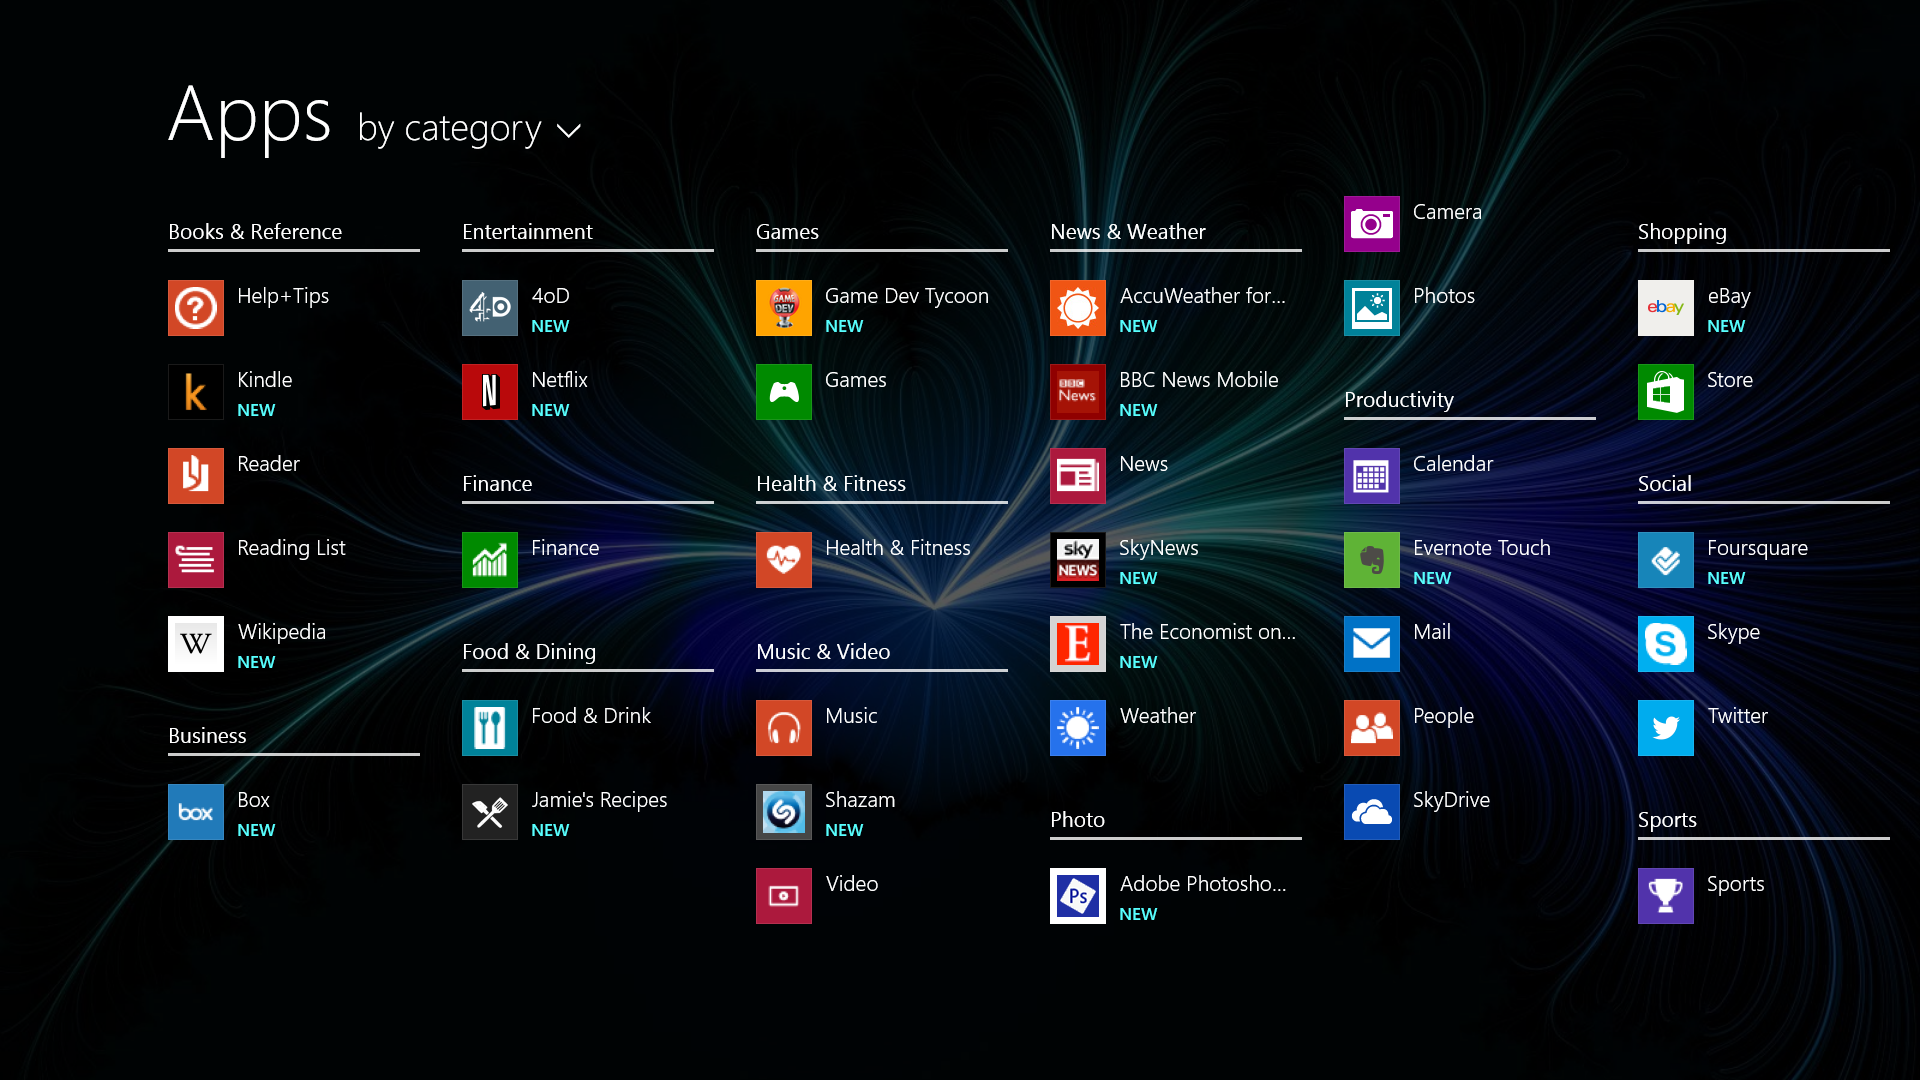
Task: Click the 'Jamie's Recipes' label
Action: coord(599,800)
